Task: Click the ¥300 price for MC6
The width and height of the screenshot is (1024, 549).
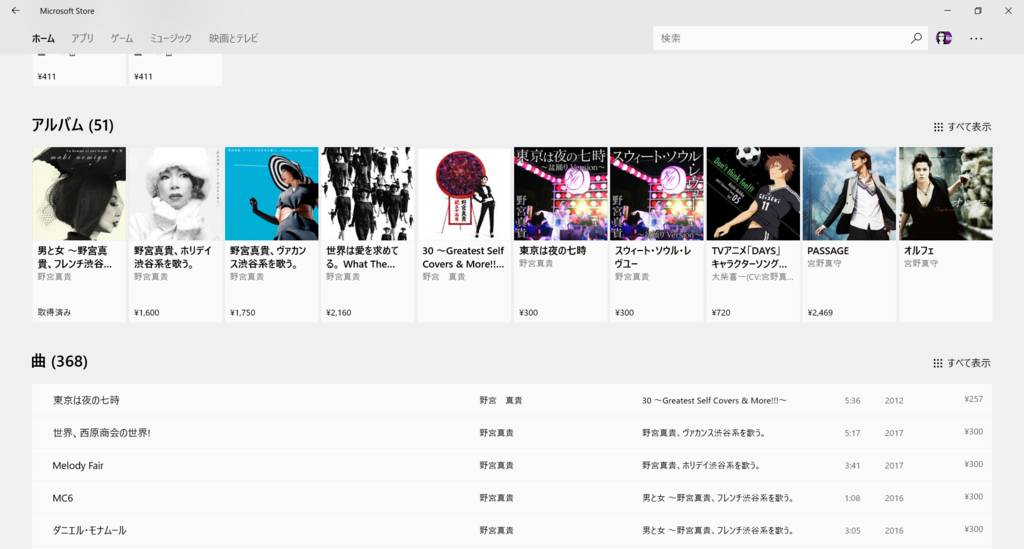Action: click(x=974, y=497)
